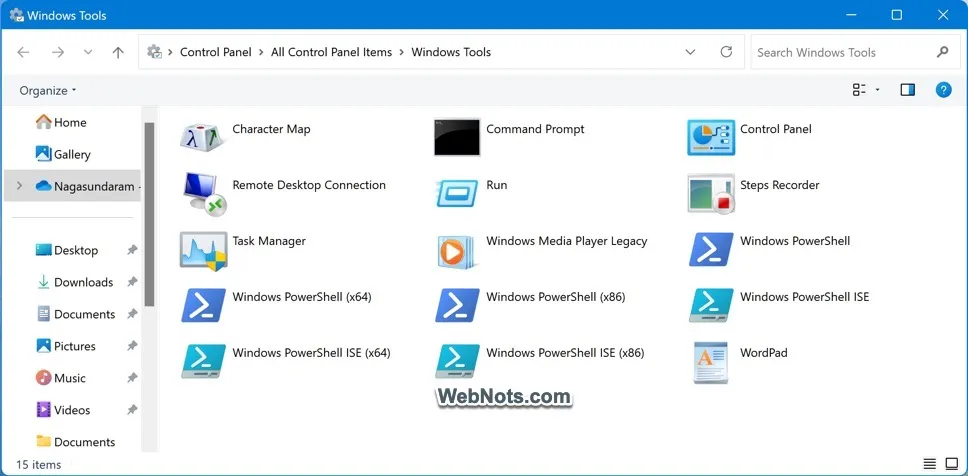Select the plain Windows PowerShell icon

(711, 249)
